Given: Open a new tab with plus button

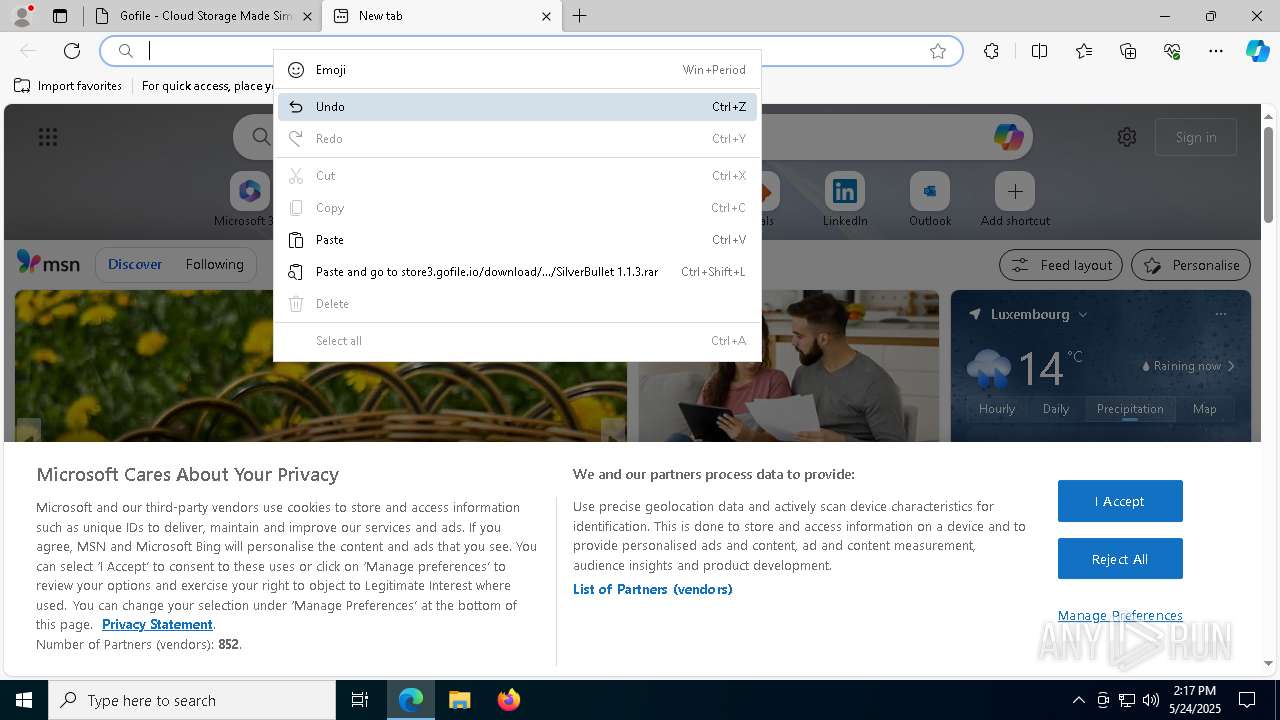Looking at the screenshot, I should click(x=580, y=16).
